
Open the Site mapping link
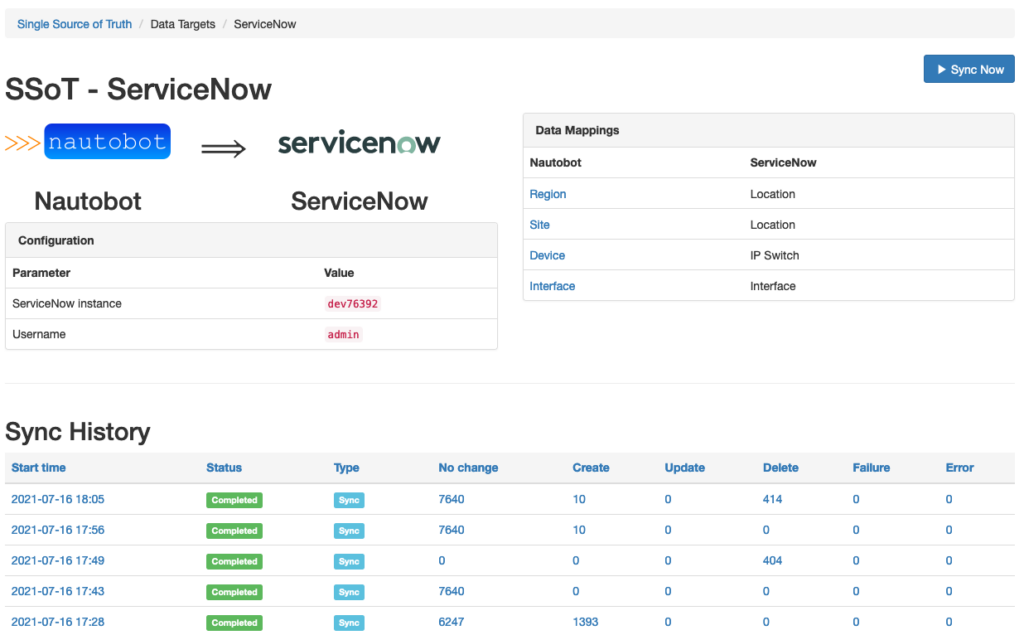coord(539,225)
